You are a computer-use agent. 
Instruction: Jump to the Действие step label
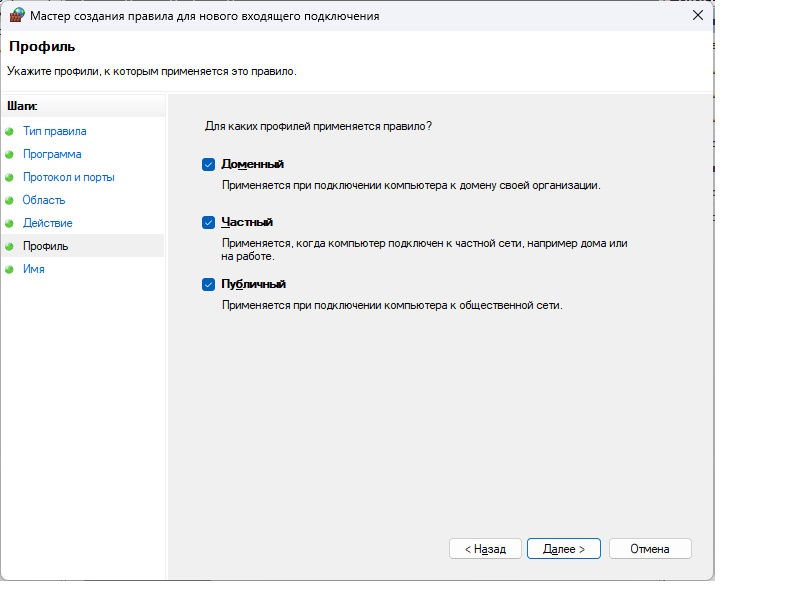(x=47, y=223)
